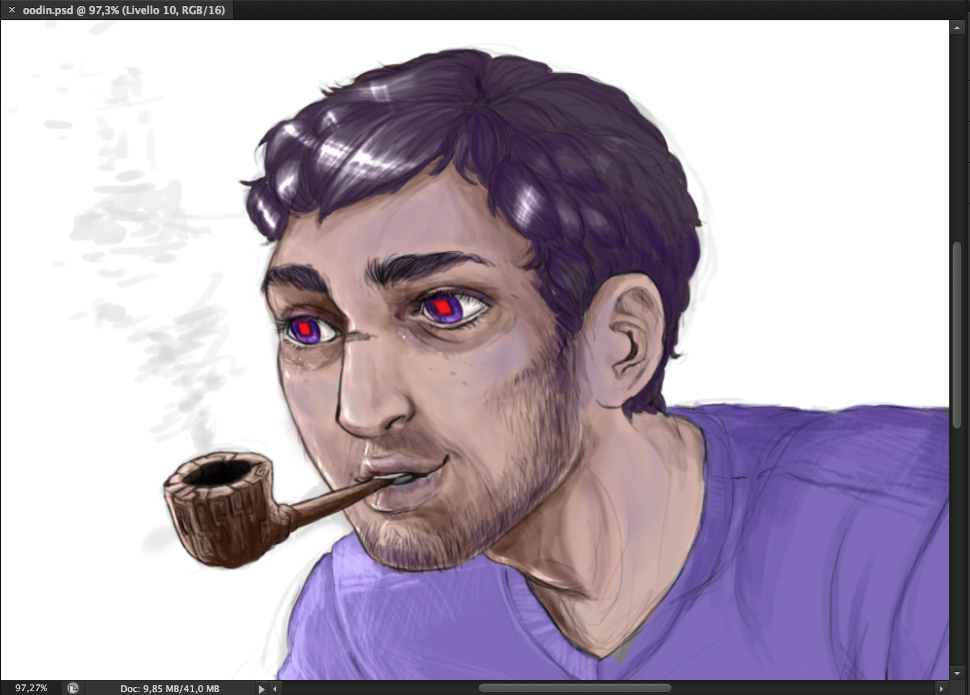
Task: Select the oodin.psd document tab
Action: 123,10
